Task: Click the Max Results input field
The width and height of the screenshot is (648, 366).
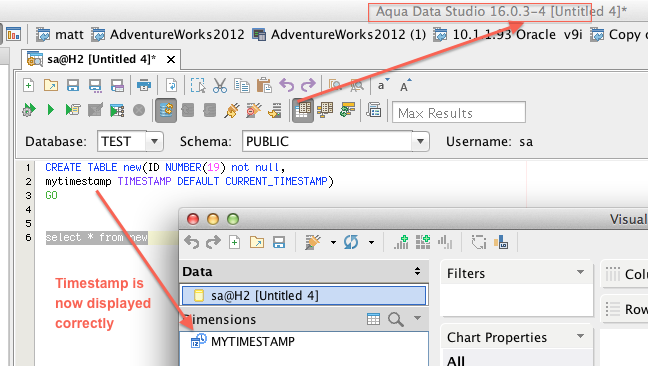Action: coord(459,112)
